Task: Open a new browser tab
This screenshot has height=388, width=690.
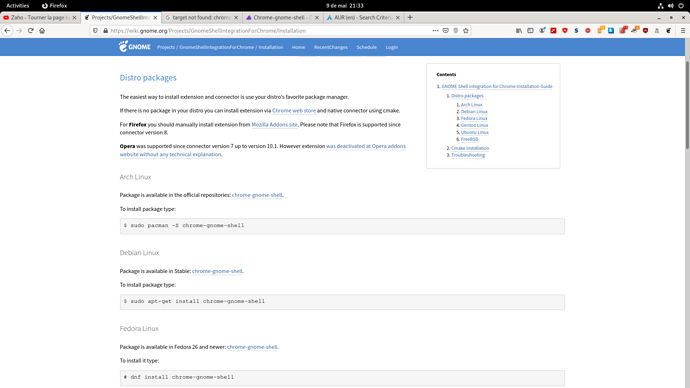Action: point(410,18)
